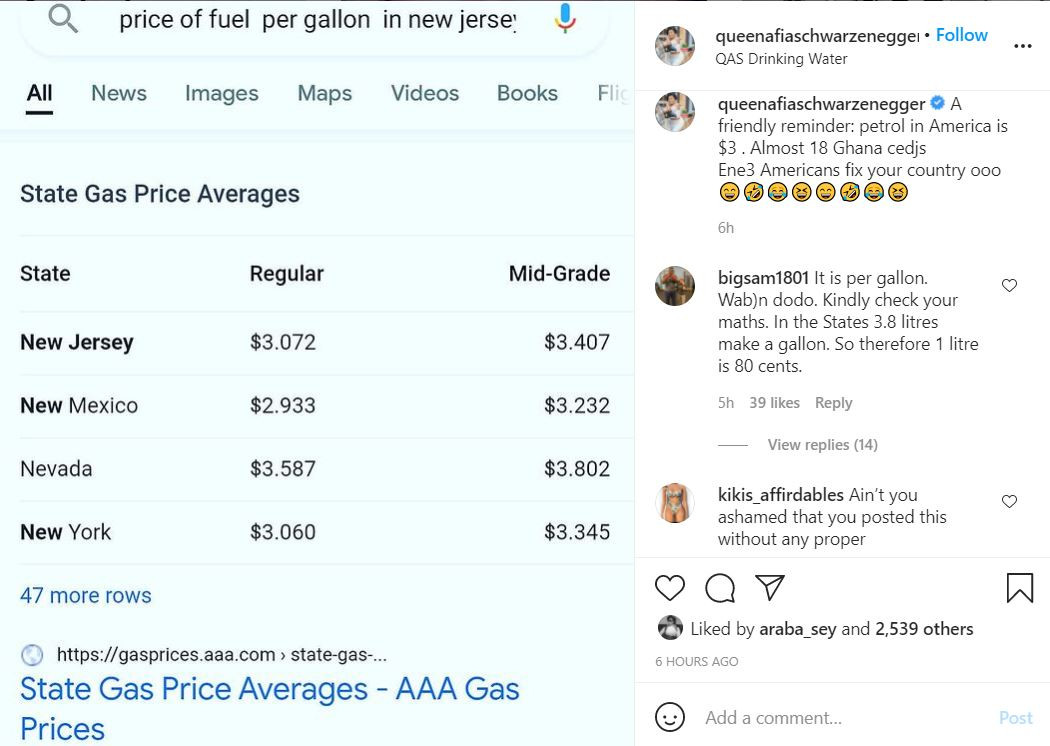
Task: Follow queenafiaschwarzenegger
Action: coord(961,34)
